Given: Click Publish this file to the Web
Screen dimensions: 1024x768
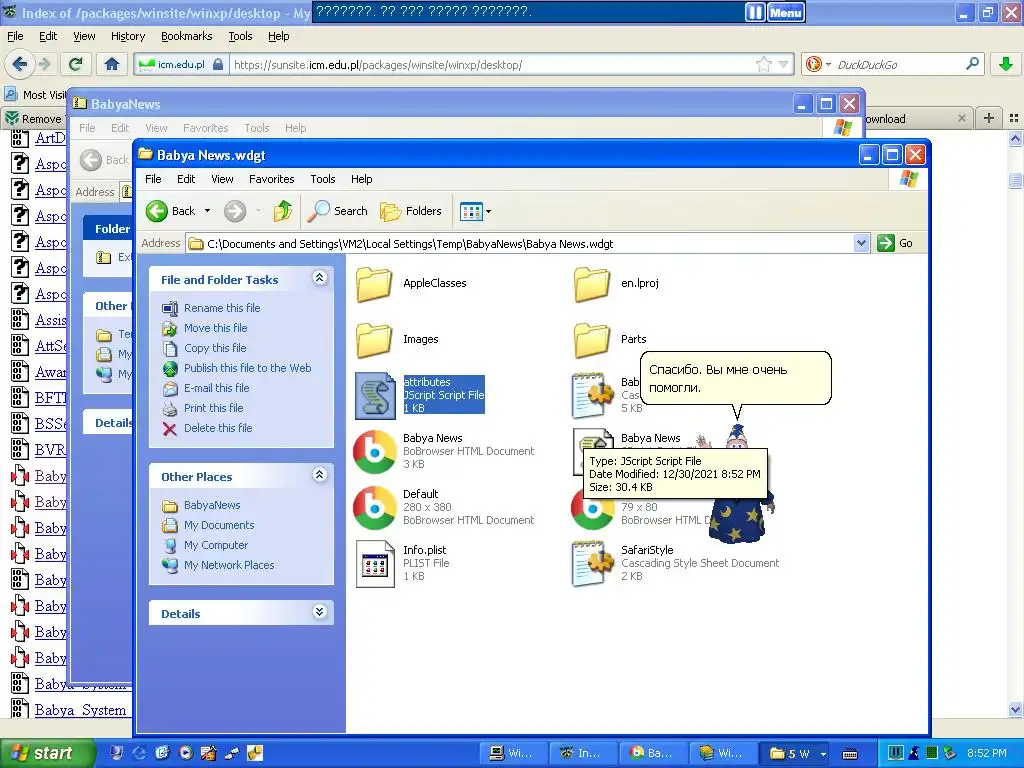Looking at the screenshot, I should pyautogui.click(x=248, y=368).
